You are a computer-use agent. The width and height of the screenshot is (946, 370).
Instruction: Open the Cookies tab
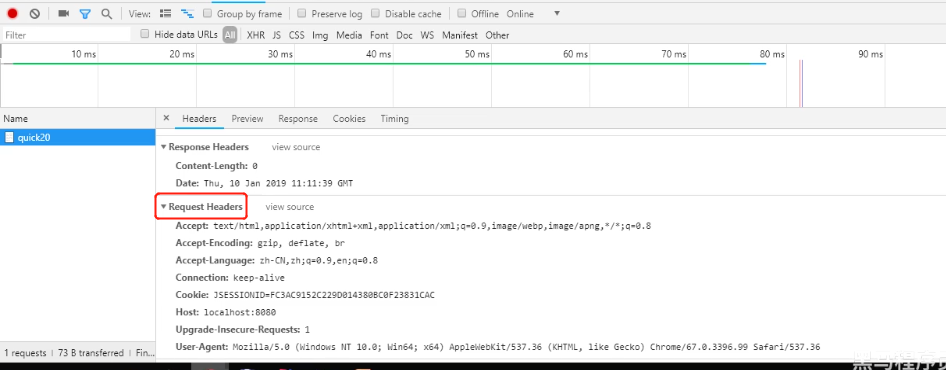349,119
